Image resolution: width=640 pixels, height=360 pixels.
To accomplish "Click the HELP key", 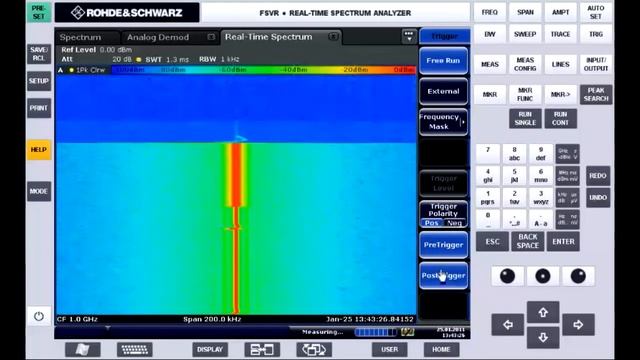I will click(39, 150).
